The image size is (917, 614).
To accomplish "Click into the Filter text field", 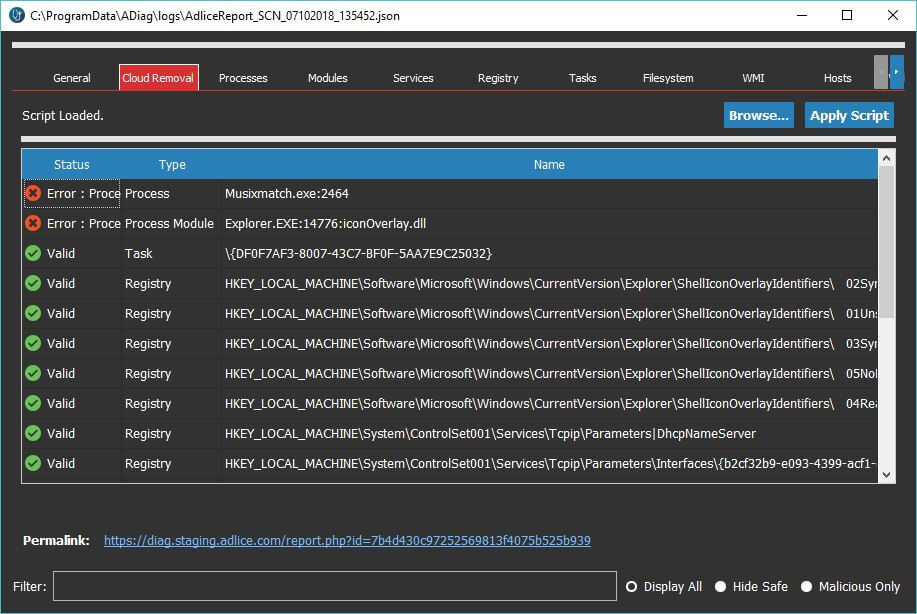I will pyautogui.click(x=334, y=586).
